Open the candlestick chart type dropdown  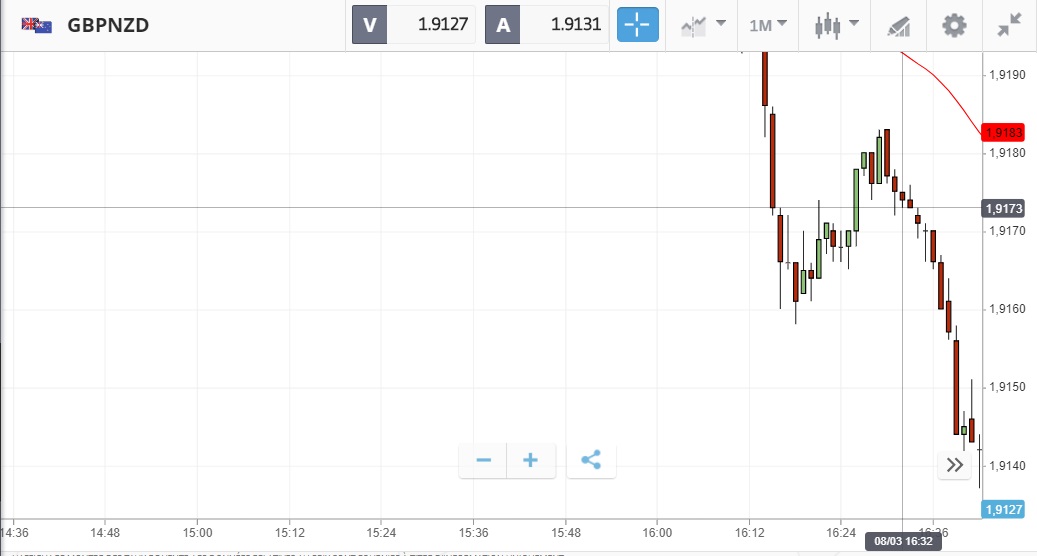[837, 25]
